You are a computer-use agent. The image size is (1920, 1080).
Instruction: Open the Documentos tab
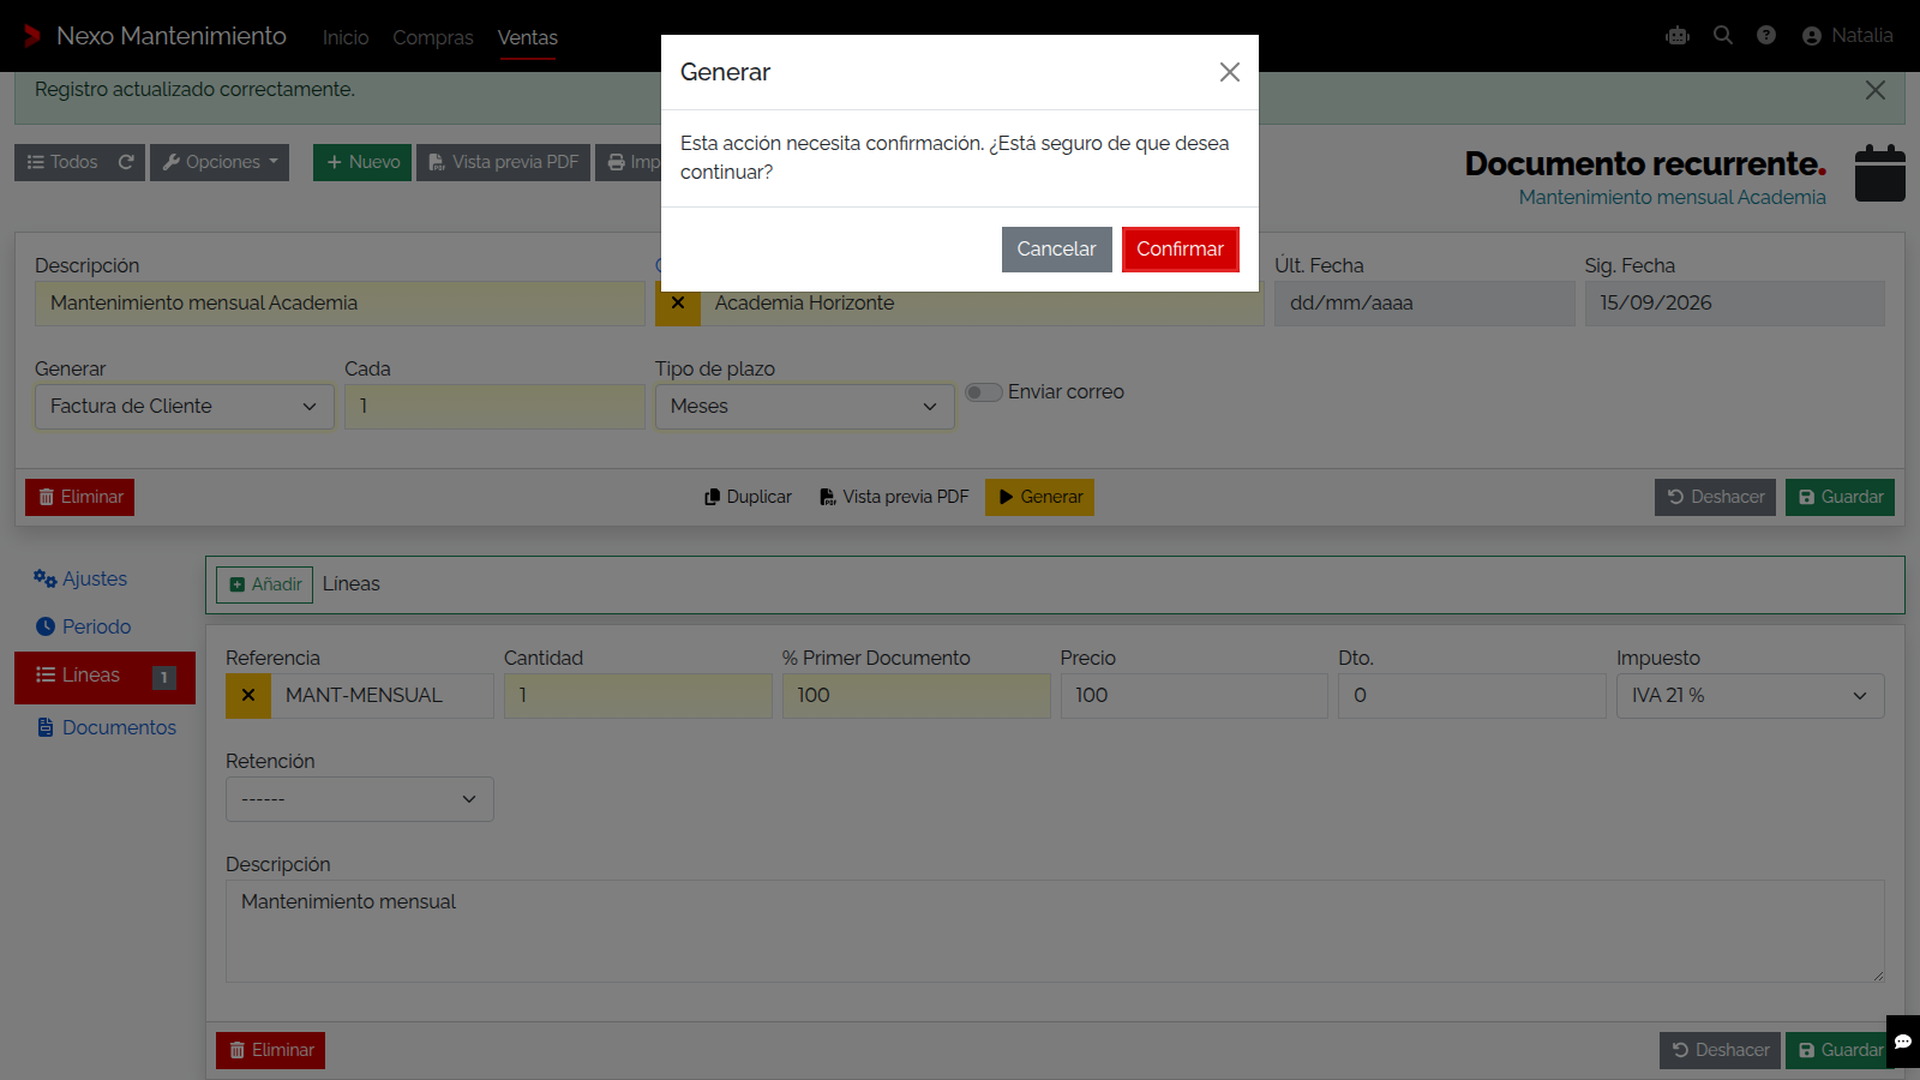pos(106,728)
